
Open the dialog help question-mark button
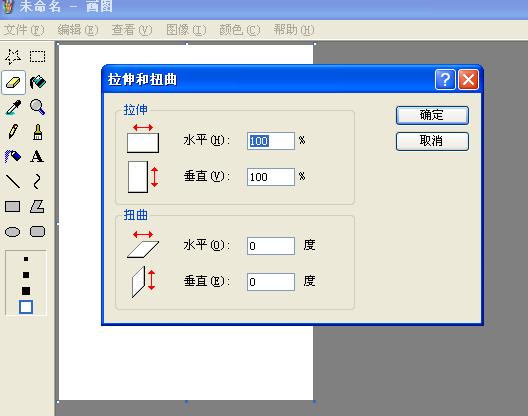(445, 79)
